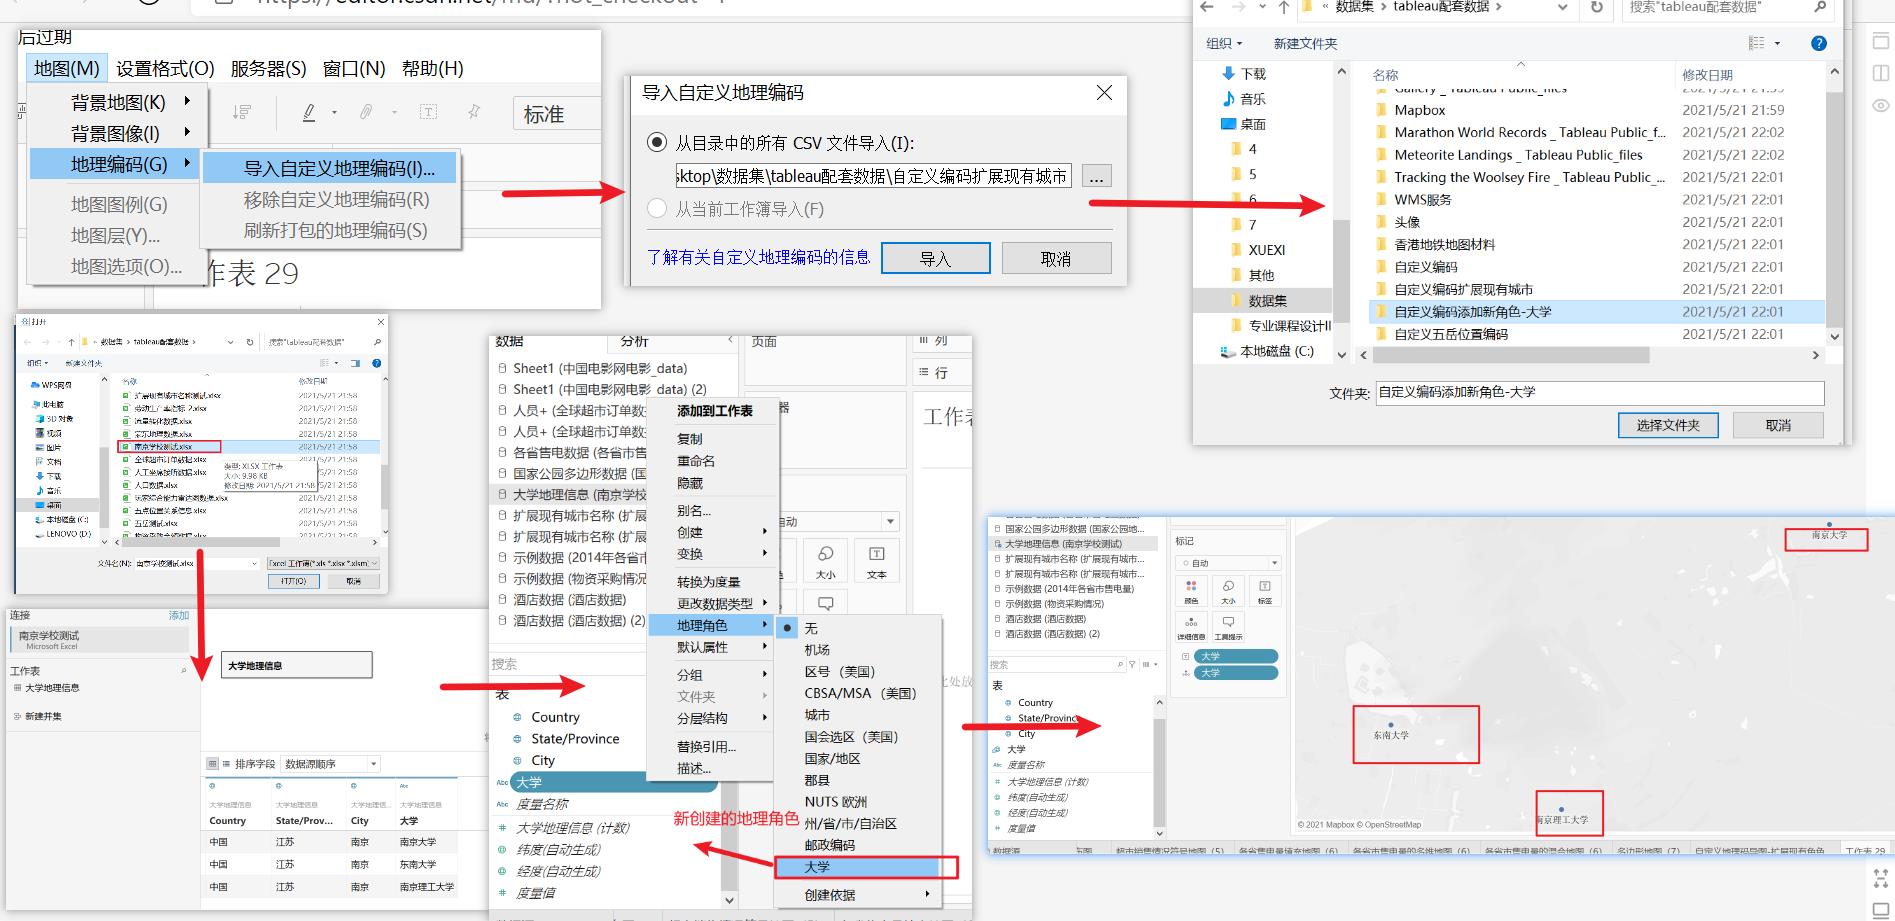This screenshot has width=1895, height=921.
Task: Select the 音乐 music shortcut
Action: pos(1244,99)
